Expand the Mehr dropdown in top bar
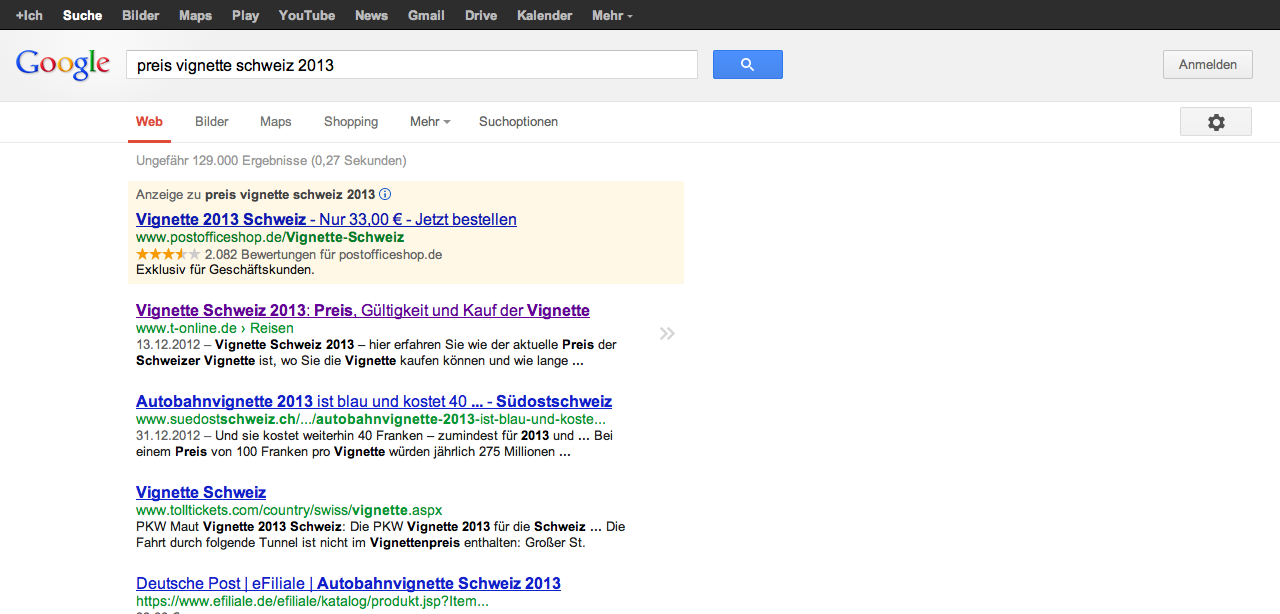The height and width of the screenshot is (614, 1280). pos(612,15)
